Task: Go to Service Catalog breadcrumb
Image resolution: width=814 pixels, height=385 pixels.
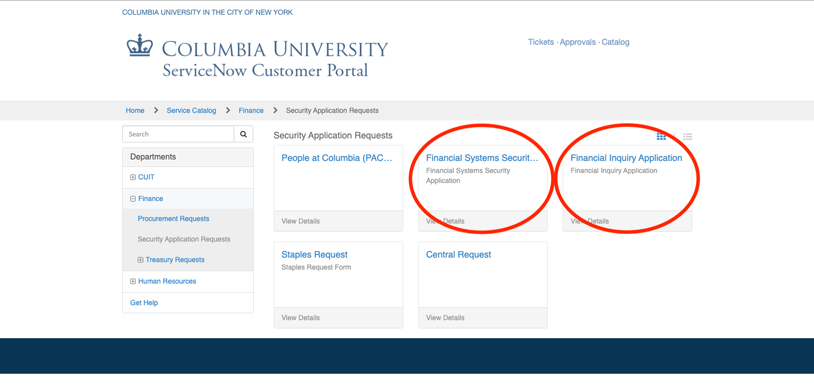Action: click(191, 111)
